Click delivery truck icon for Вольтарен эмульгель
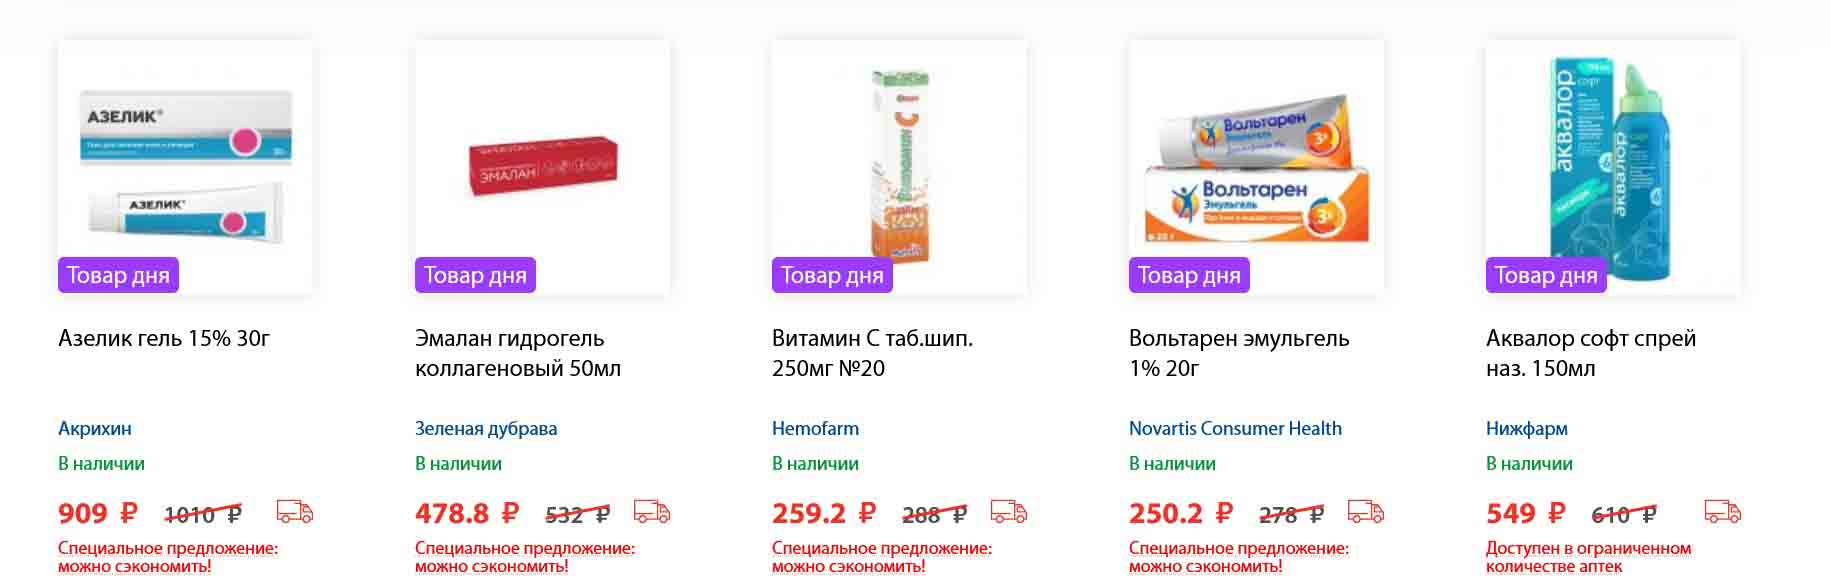The image size is (1831, 576). pos(1365,512)
